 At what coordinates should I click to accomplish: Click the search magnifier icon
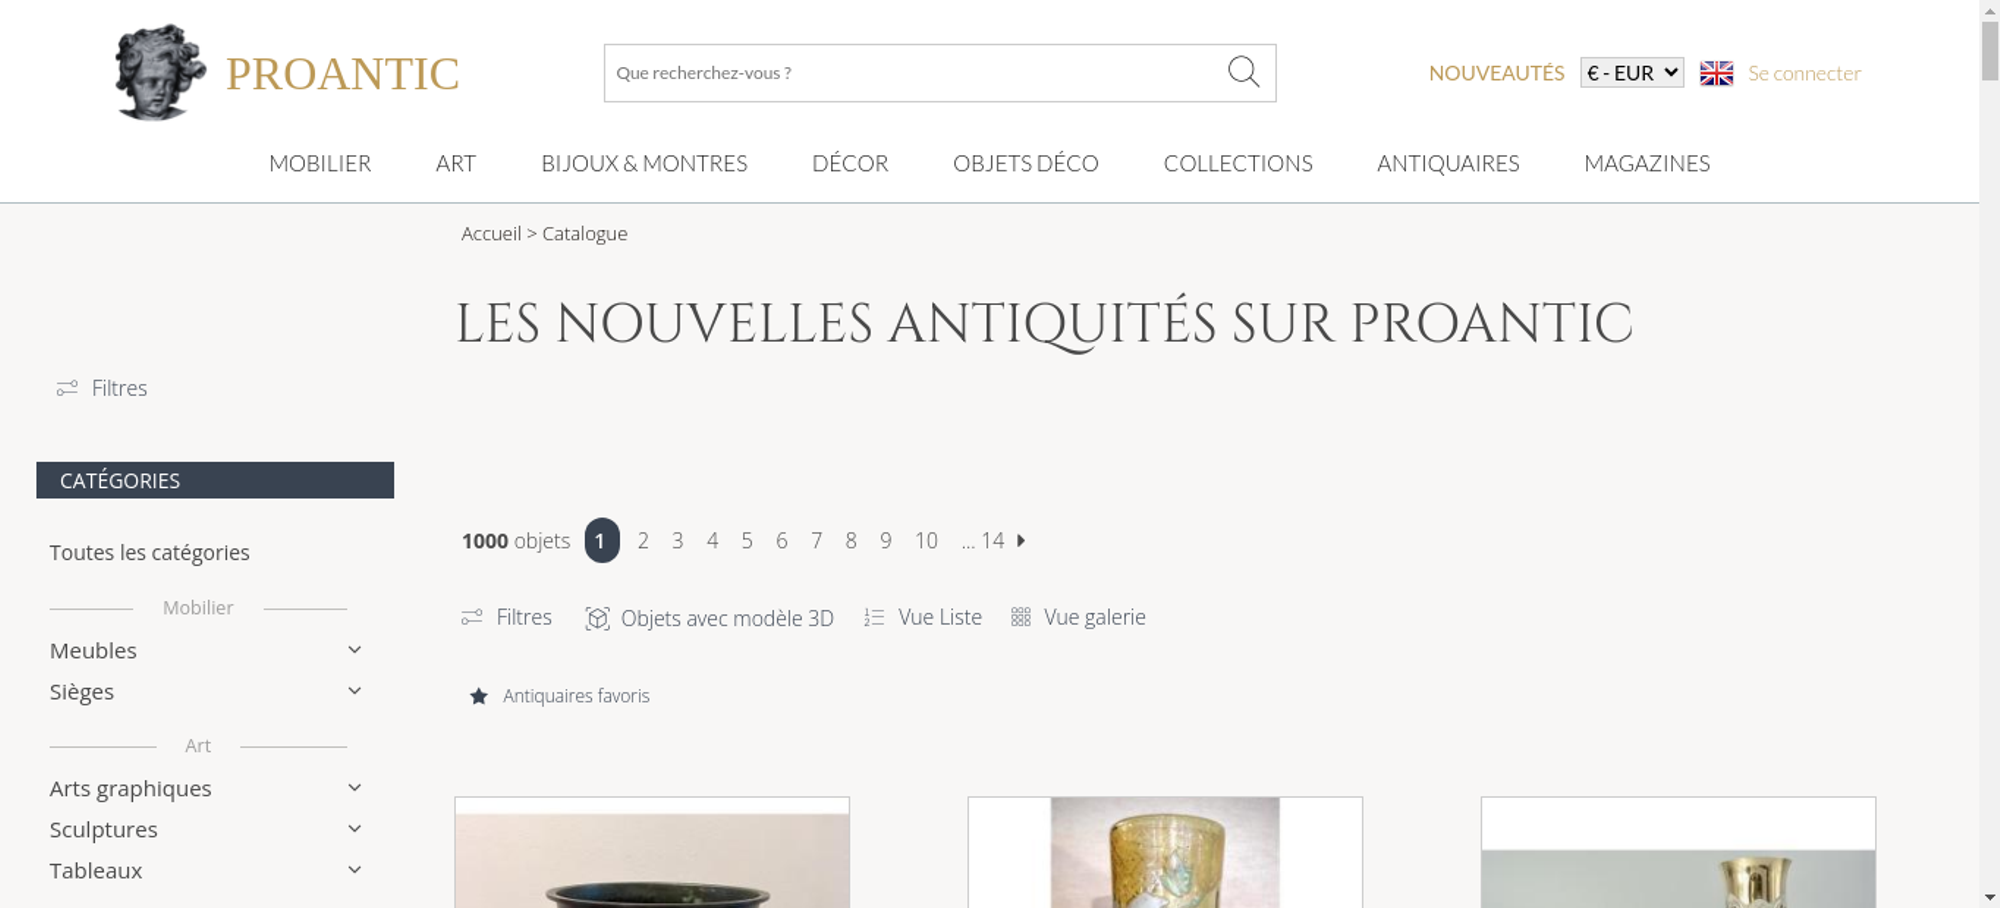(1243, 72)
